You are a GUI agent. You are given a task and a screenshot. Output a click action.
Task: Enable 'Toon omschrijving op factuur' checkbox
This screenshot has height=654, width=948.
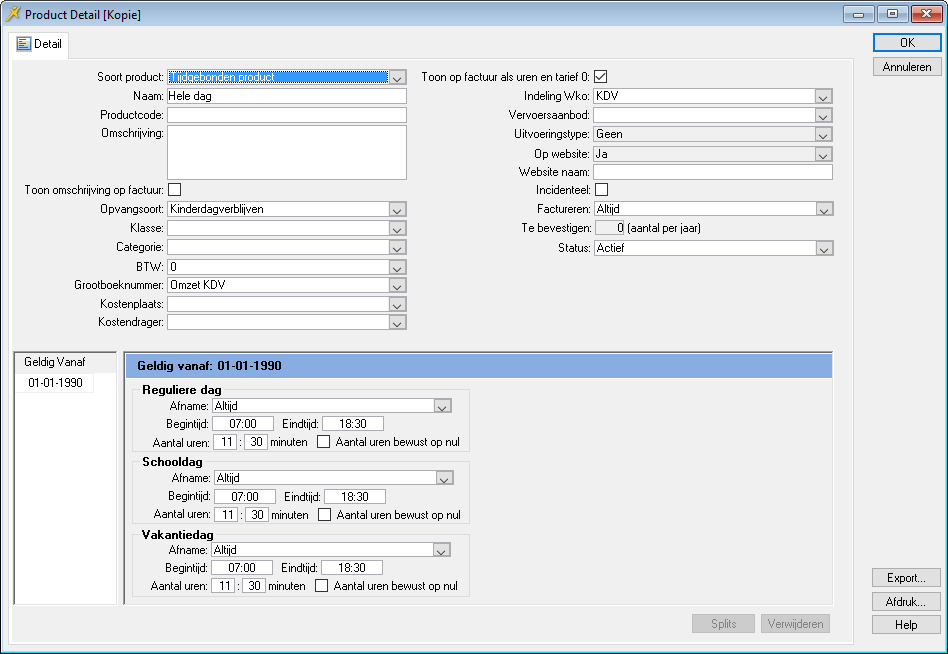[174, 190]
